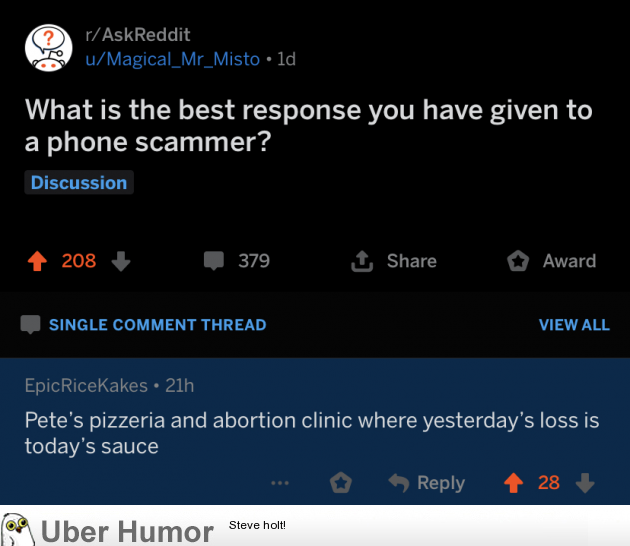The width and height of the screenshot is (630, 546).
Task: Click the SINGLE COMMENT THREAD label
Action: pos(157,325)
